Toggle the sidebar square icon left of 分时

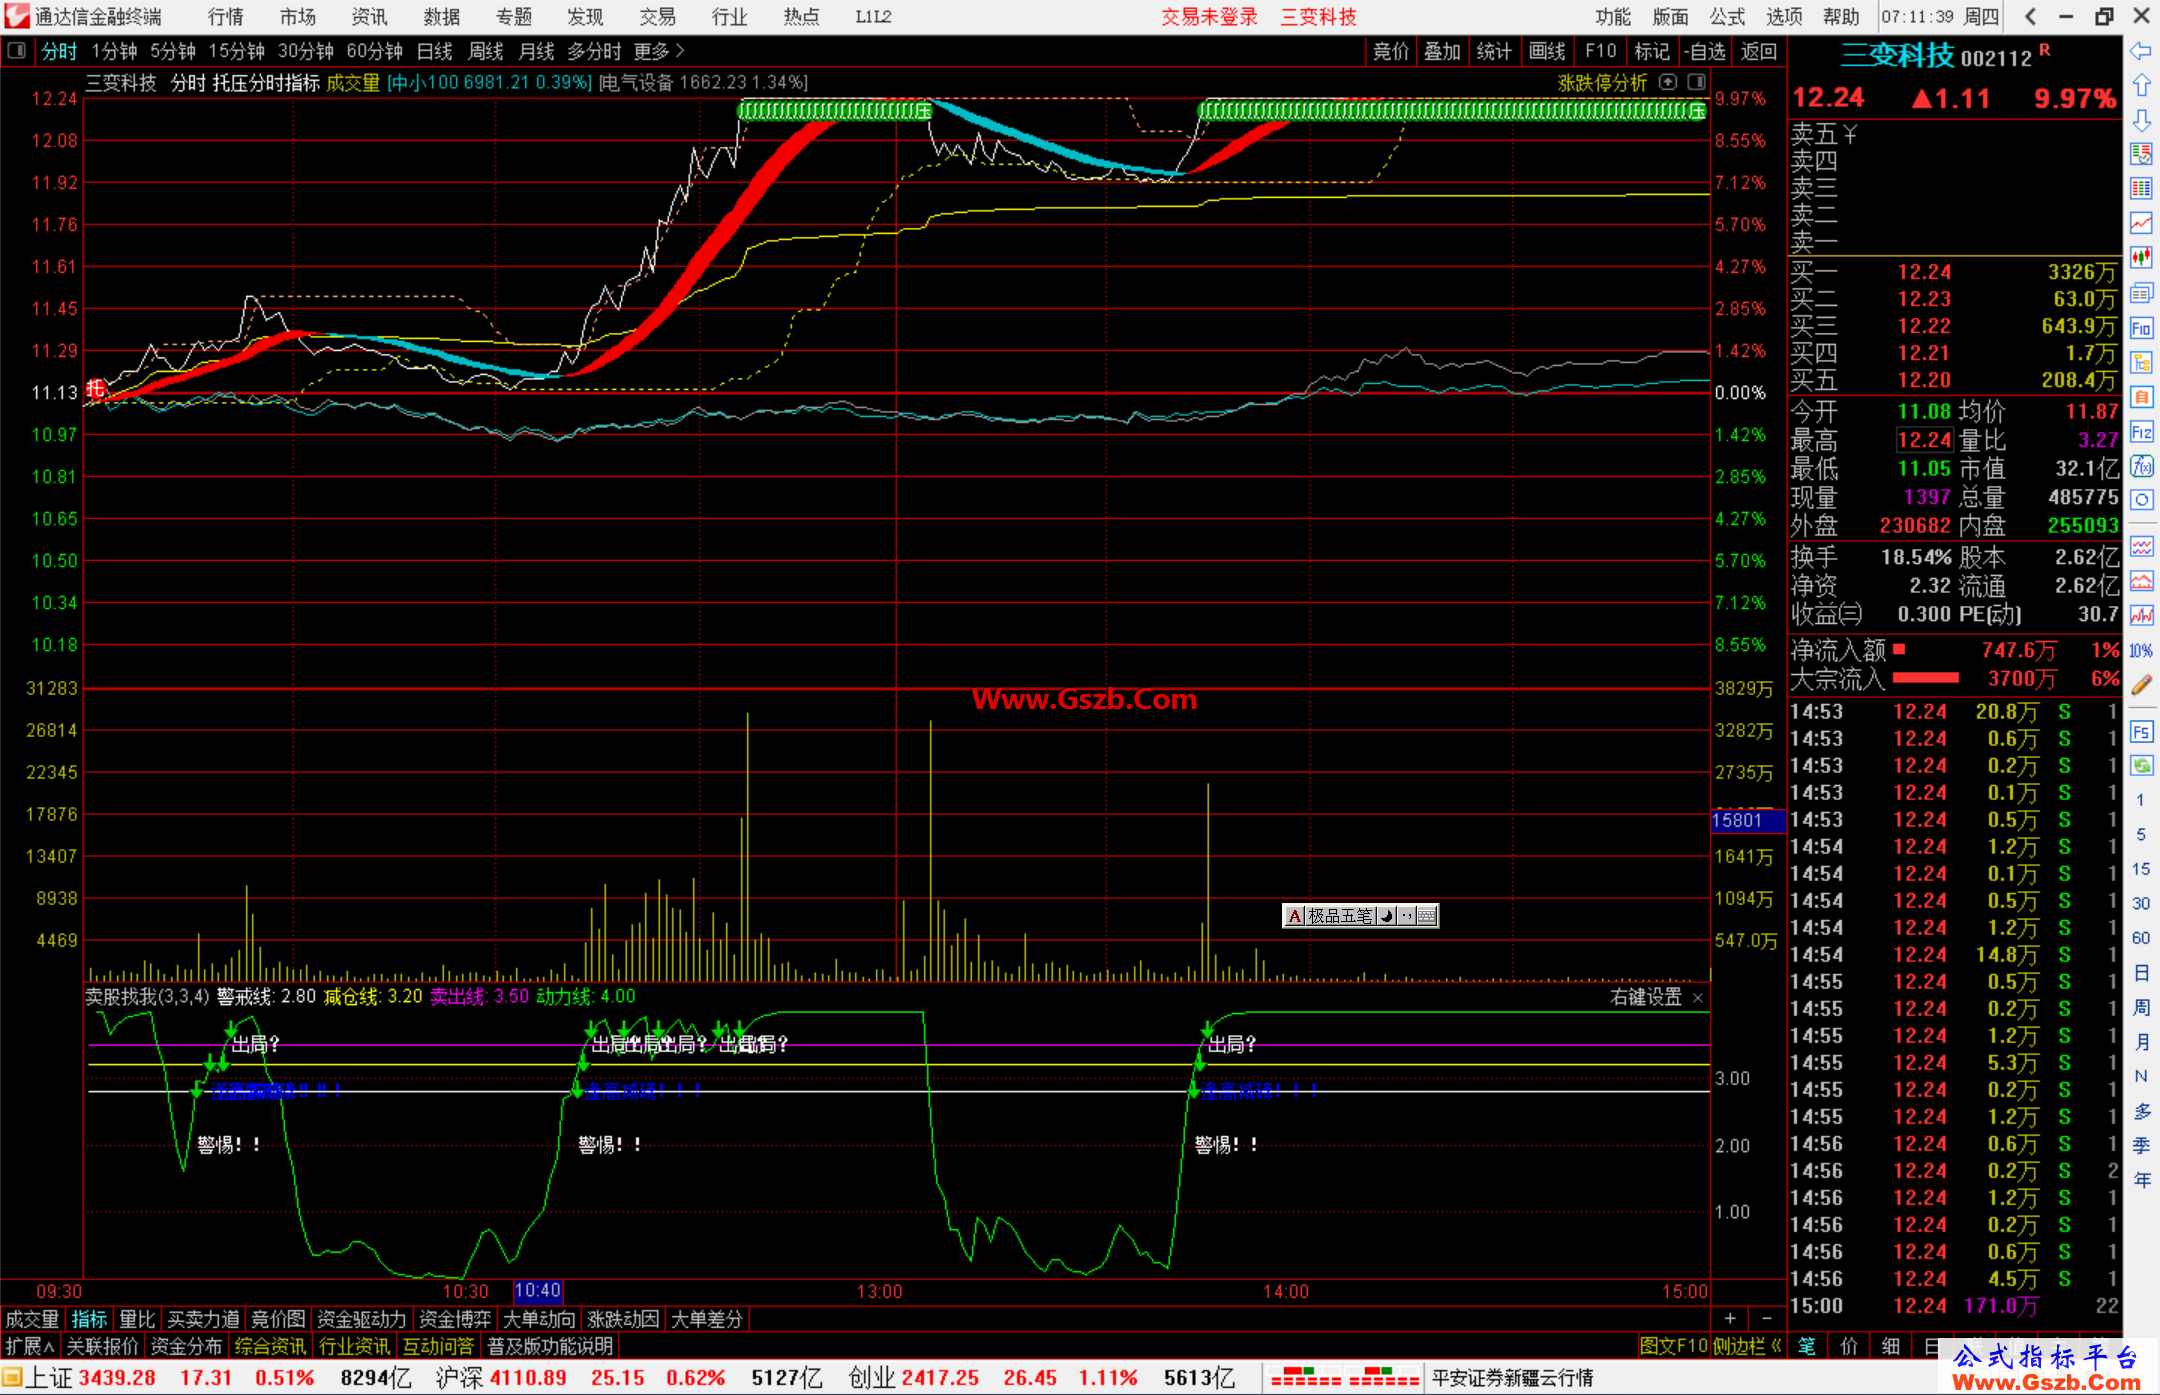(16, 50)
